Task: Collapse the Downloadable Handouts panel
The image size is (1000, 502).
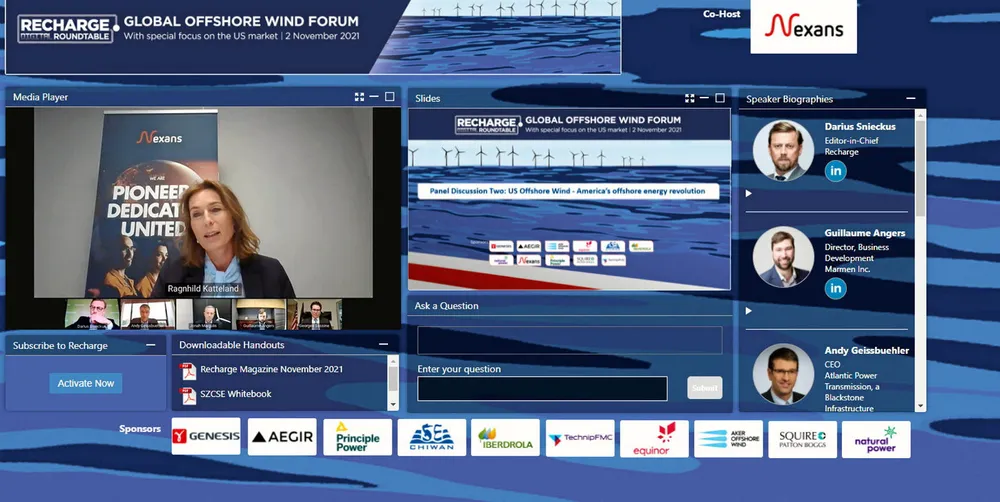Action: point(383,345)
